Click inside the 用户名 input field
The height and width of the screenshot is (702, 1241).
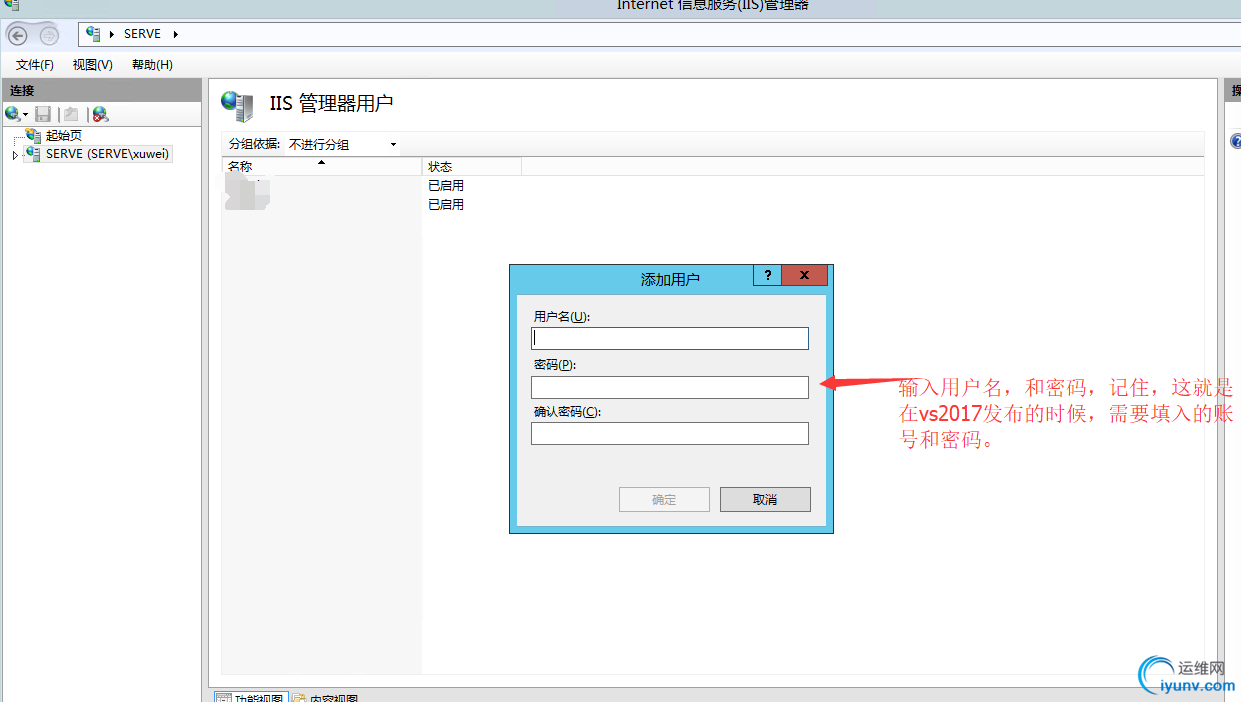coord(669,338)
